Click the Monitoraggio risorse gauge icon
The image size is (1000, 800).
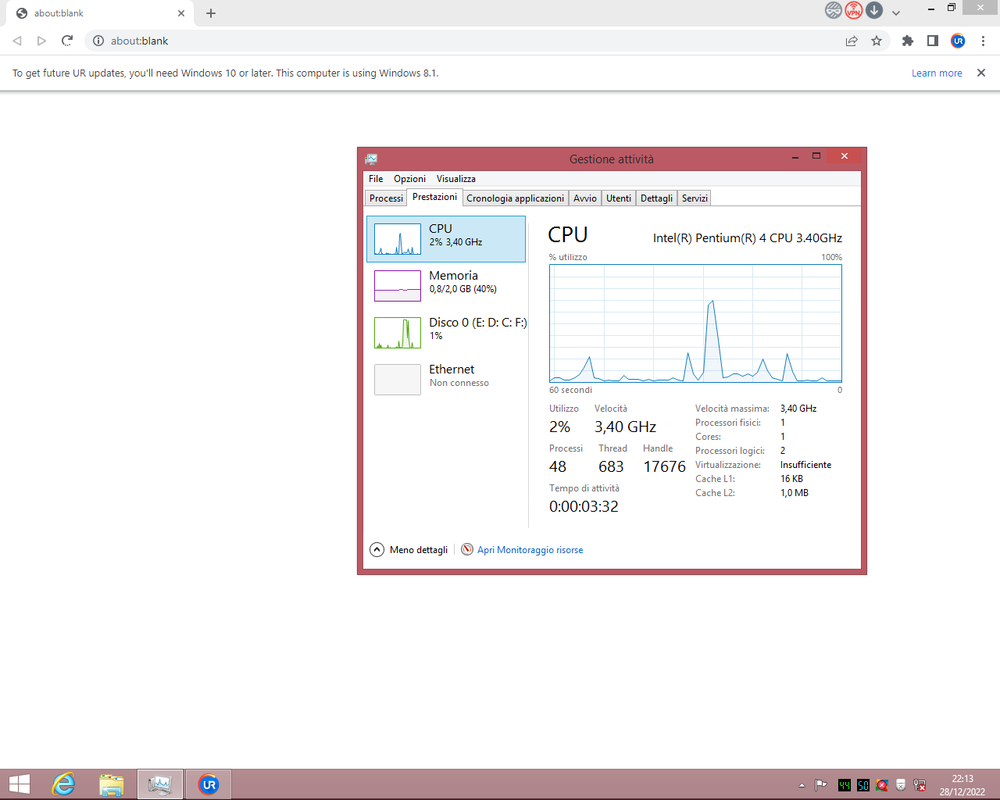(x=467, y=549)
